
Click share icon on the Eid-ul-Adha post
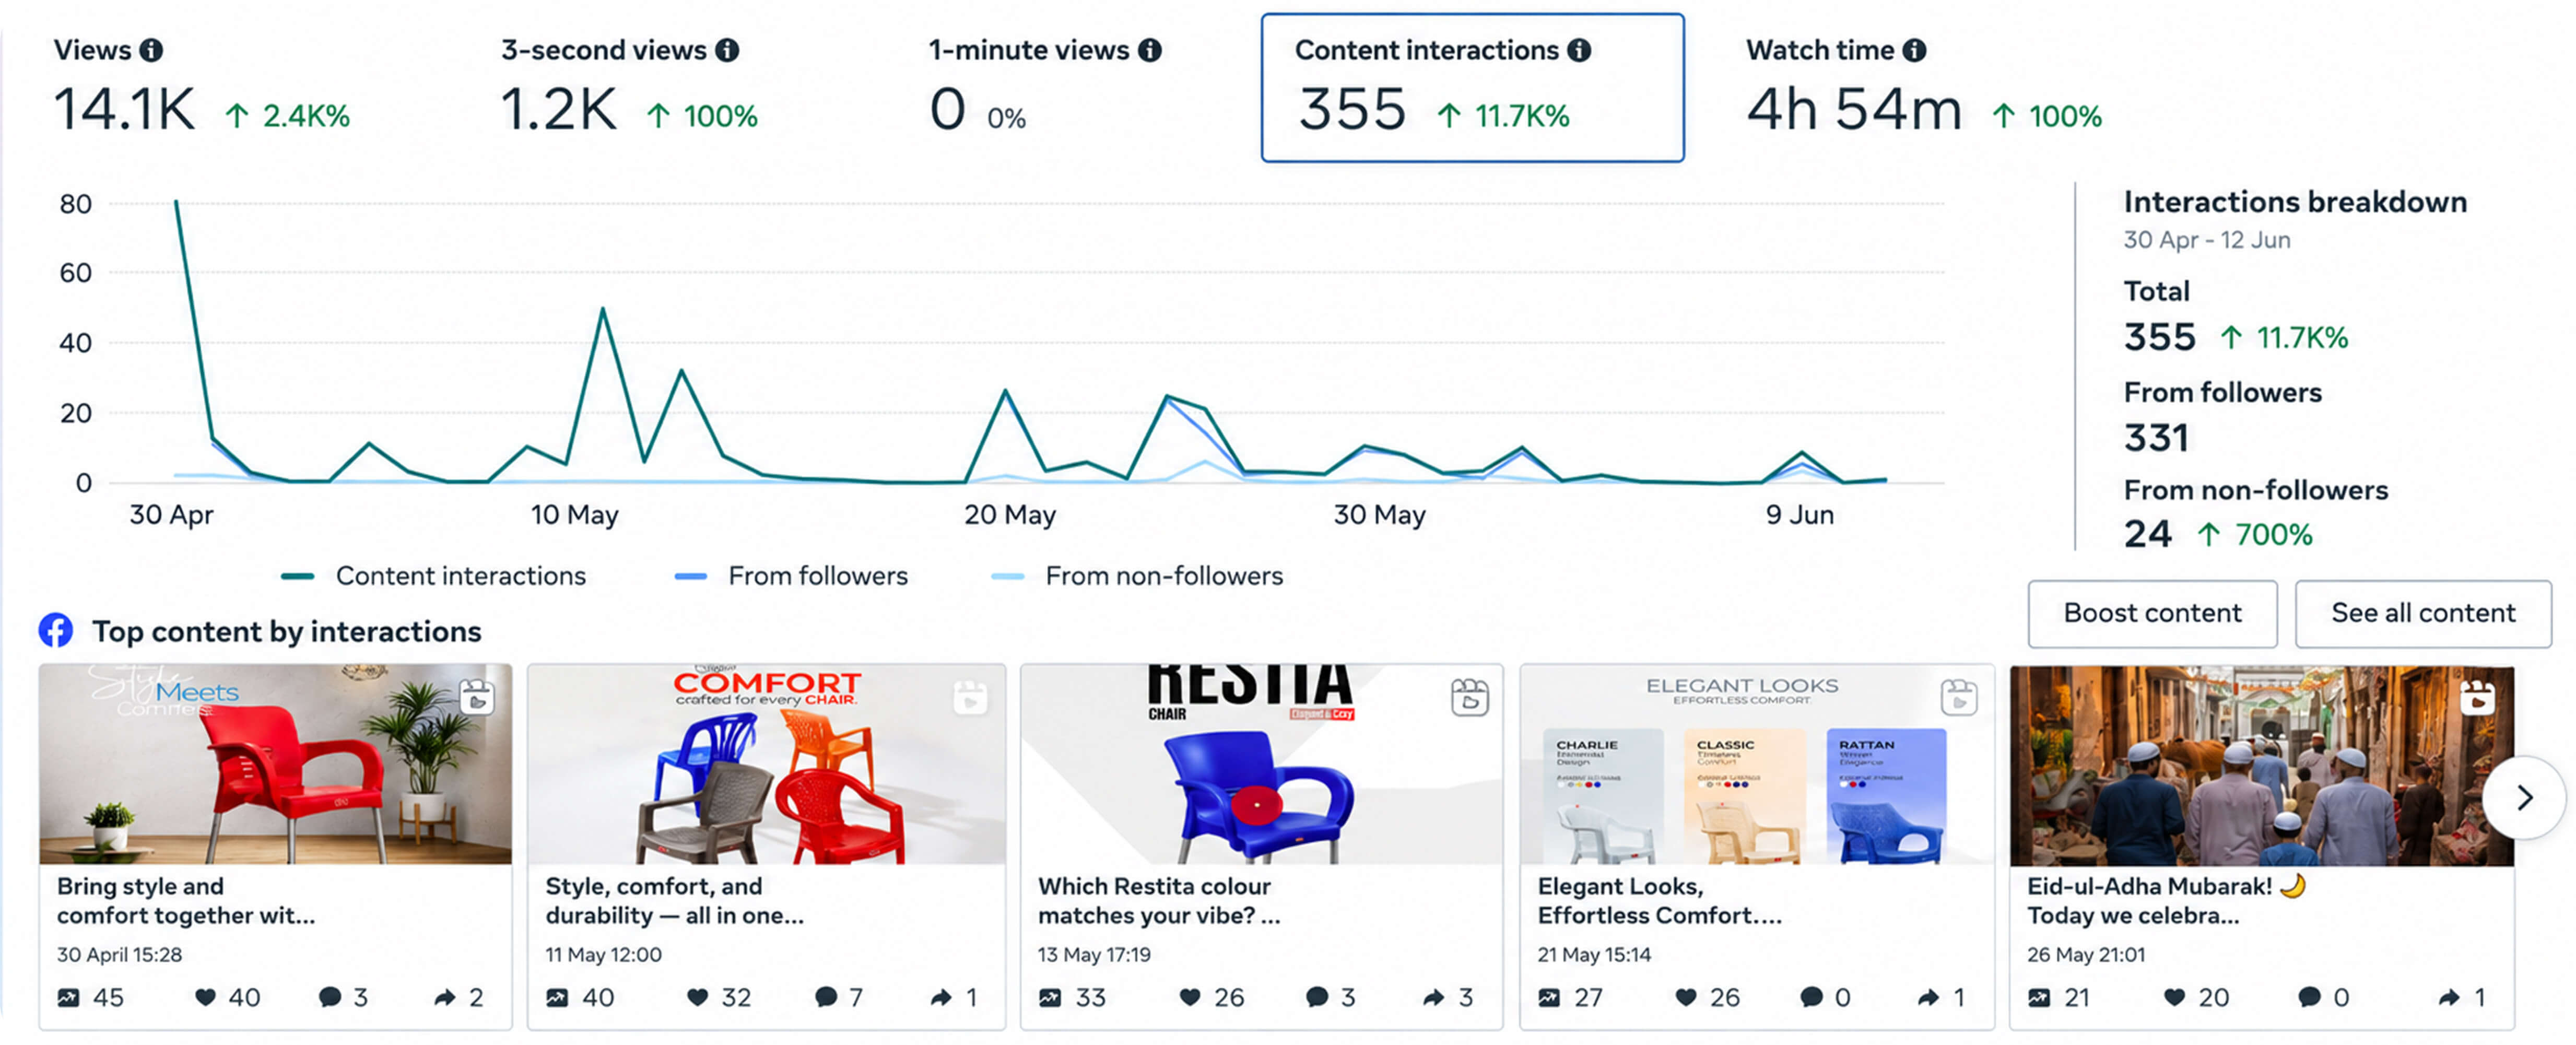click(2448, 997)
